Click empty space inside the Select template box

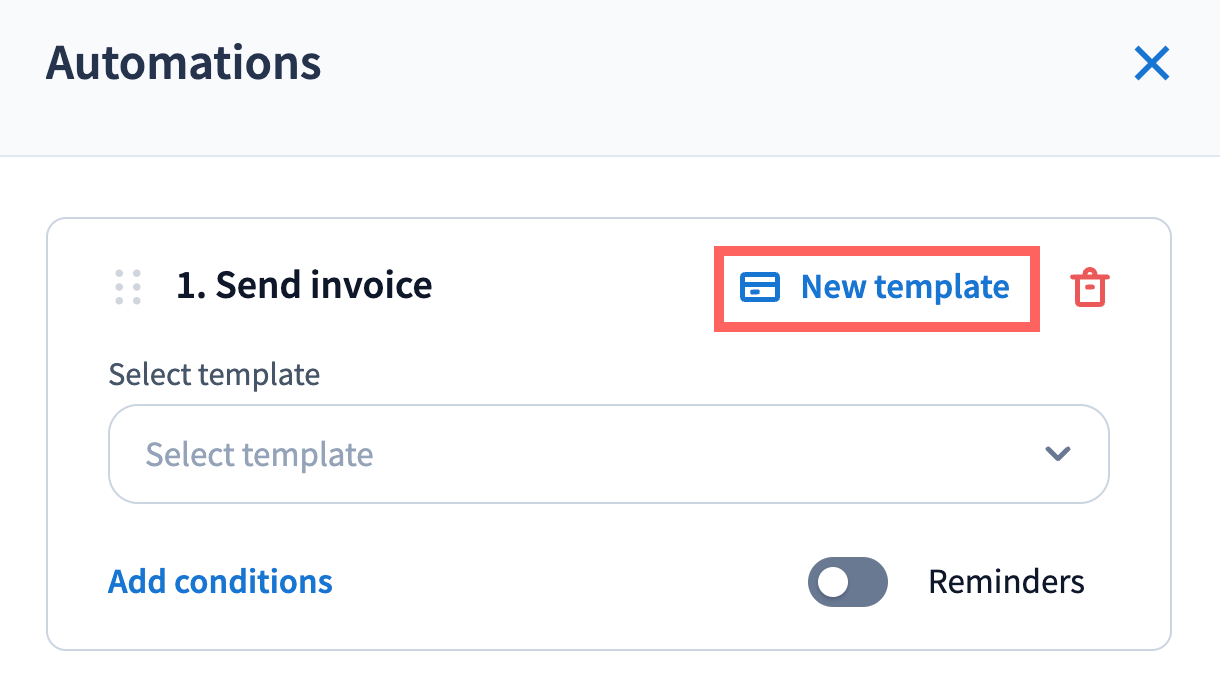(700, 454)
